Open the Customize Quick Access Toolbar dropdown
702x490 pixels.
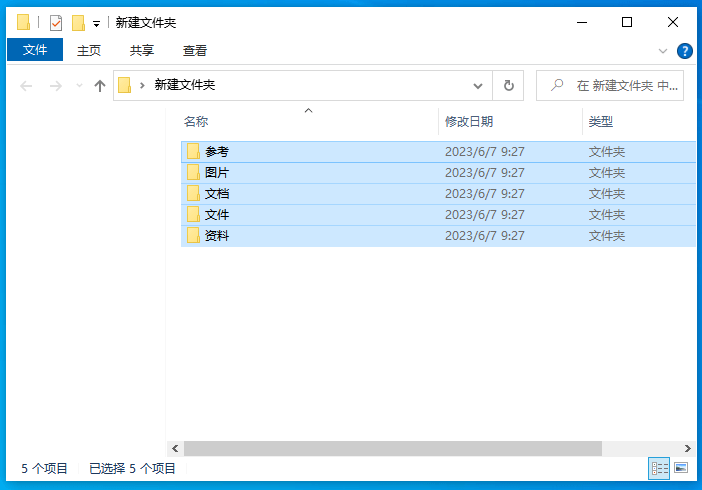click(96, 24)
